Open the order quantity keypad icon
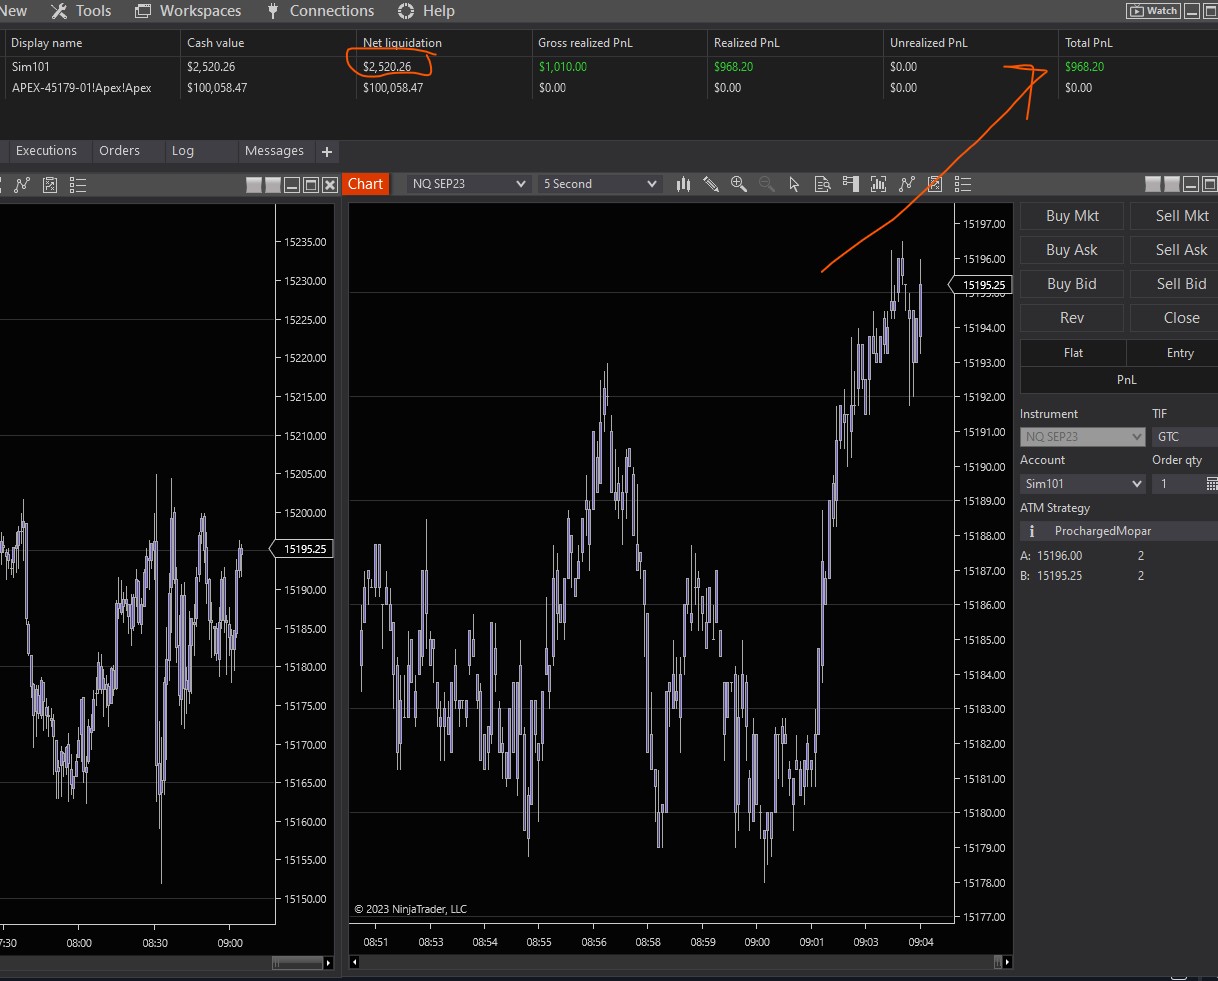This screenshot has width=1218, height=981. coord(1211,484)
